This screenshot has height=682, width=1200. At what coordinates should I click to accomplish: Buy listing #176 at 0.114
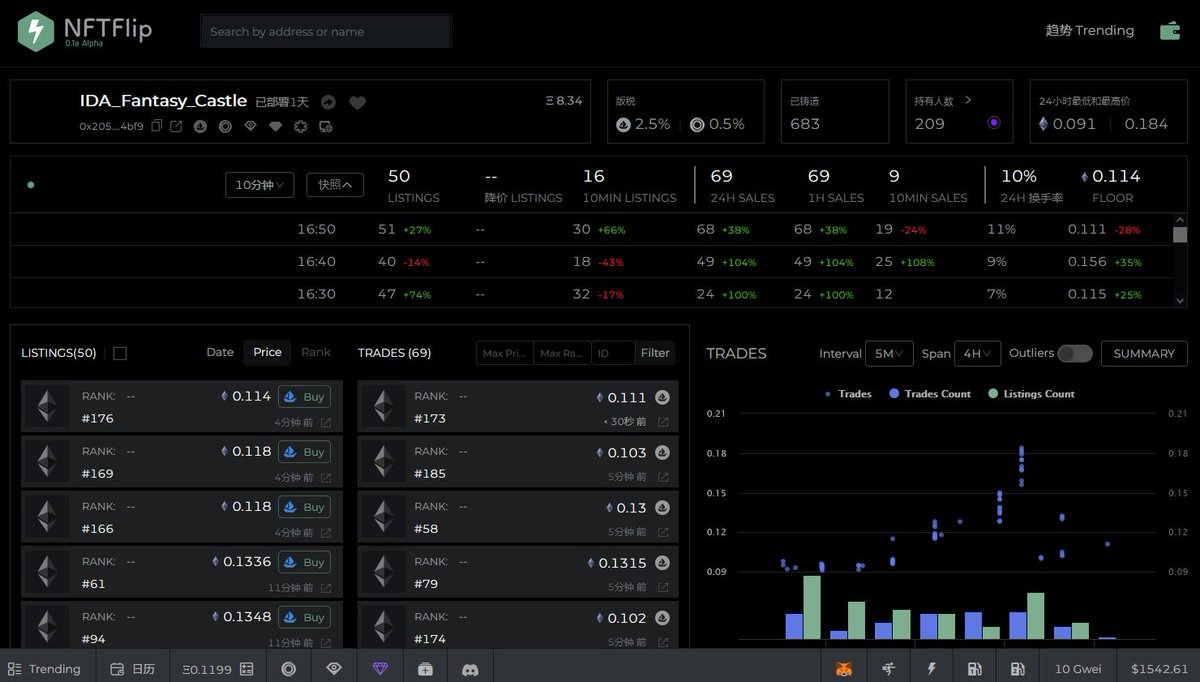[x=304, y=397]
